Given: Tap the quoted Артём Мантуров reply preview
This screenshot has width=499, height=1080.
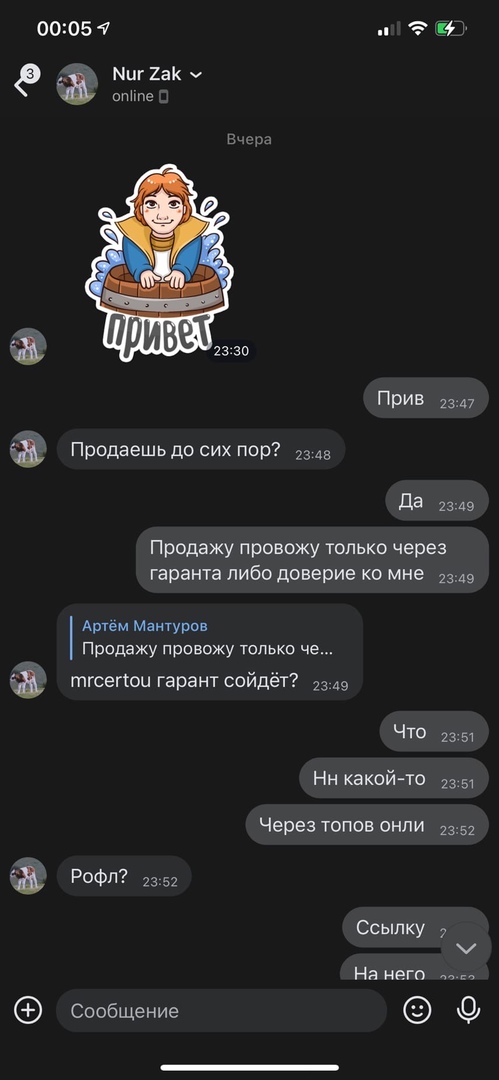Looking at the screenshot, I should pyautogui.click(x=207, y=637).
